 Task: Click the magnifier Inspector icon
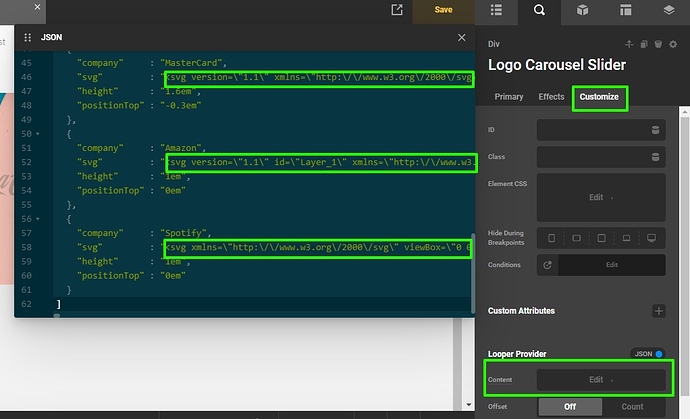click(540, 11)
